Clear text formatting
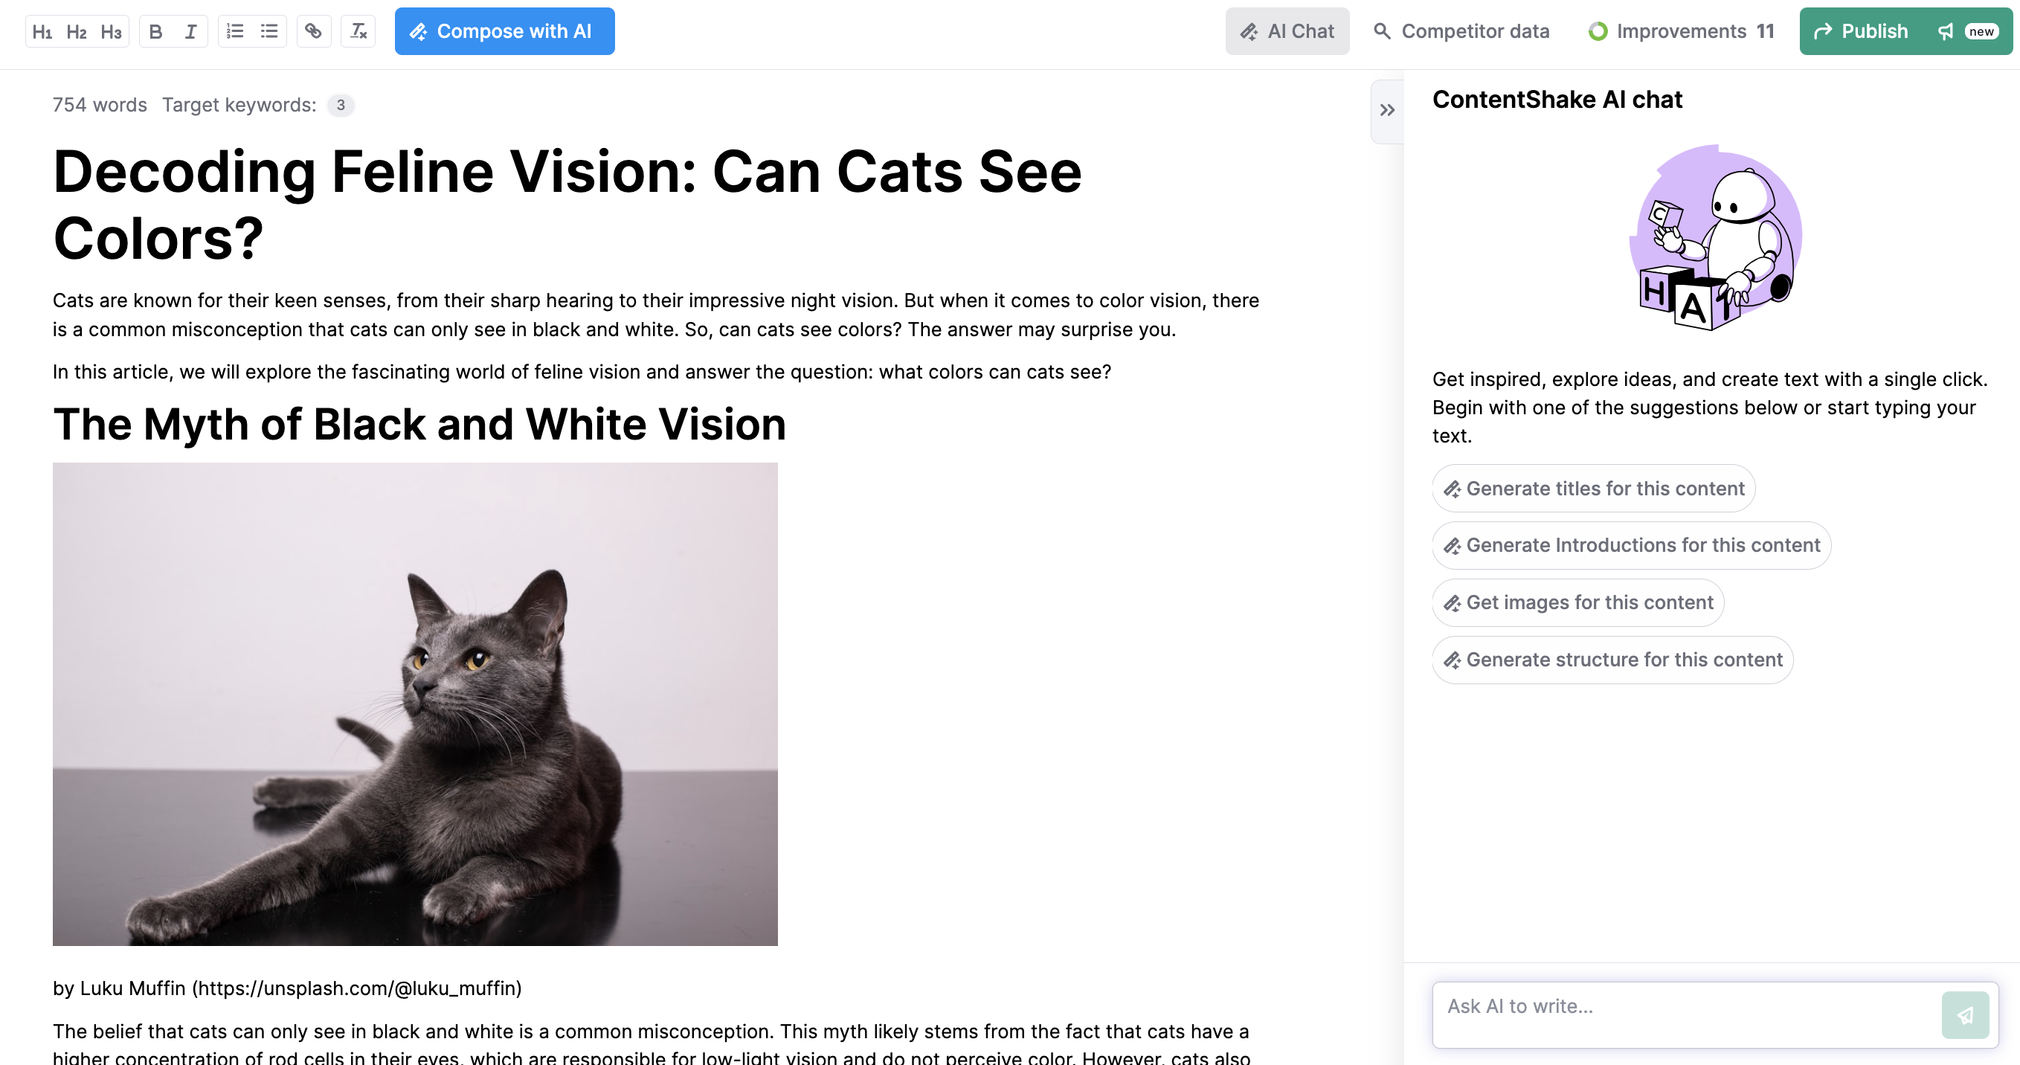This screenshot has width=2020, height=1065. coord(358,31)
